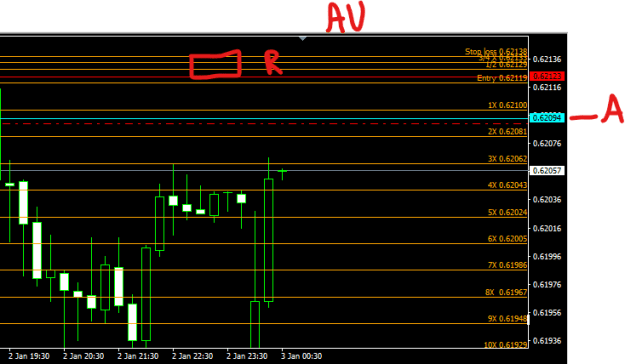Click the chart shift triangle marker
This screenshot has width=625, height=364.
coord(303,39)
